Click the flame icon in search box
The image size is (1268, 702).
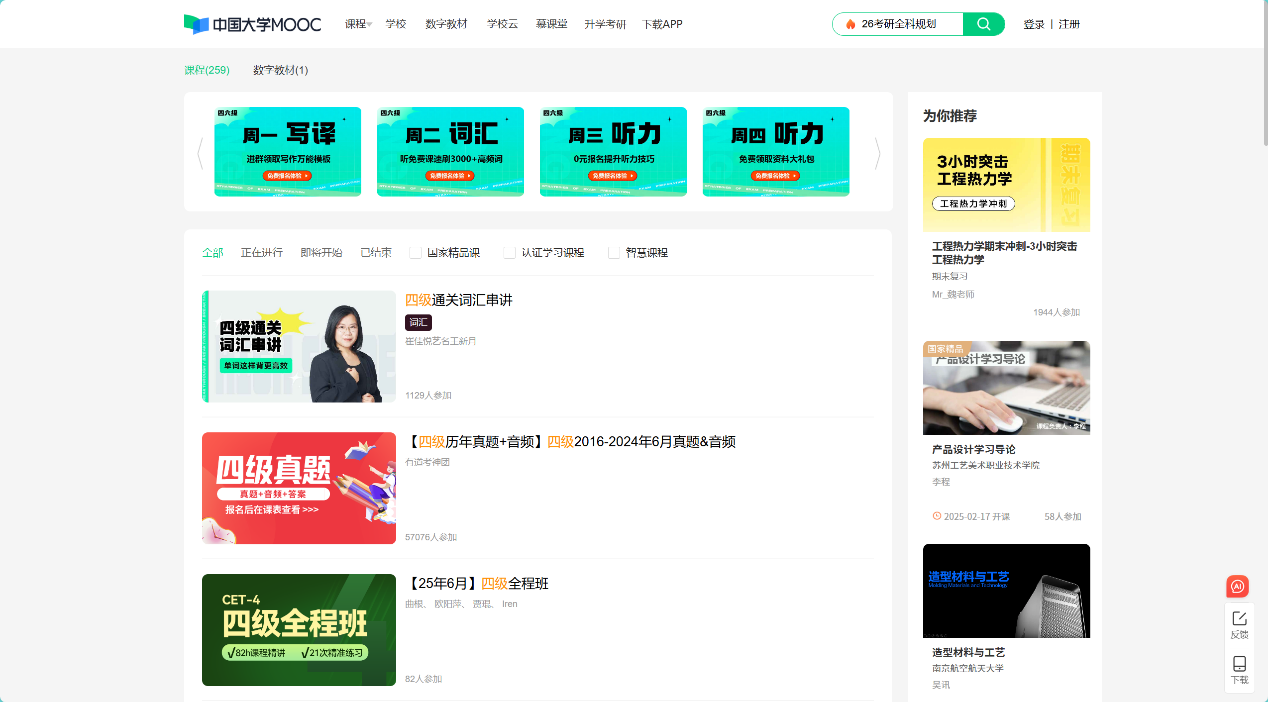coord(850,24)
